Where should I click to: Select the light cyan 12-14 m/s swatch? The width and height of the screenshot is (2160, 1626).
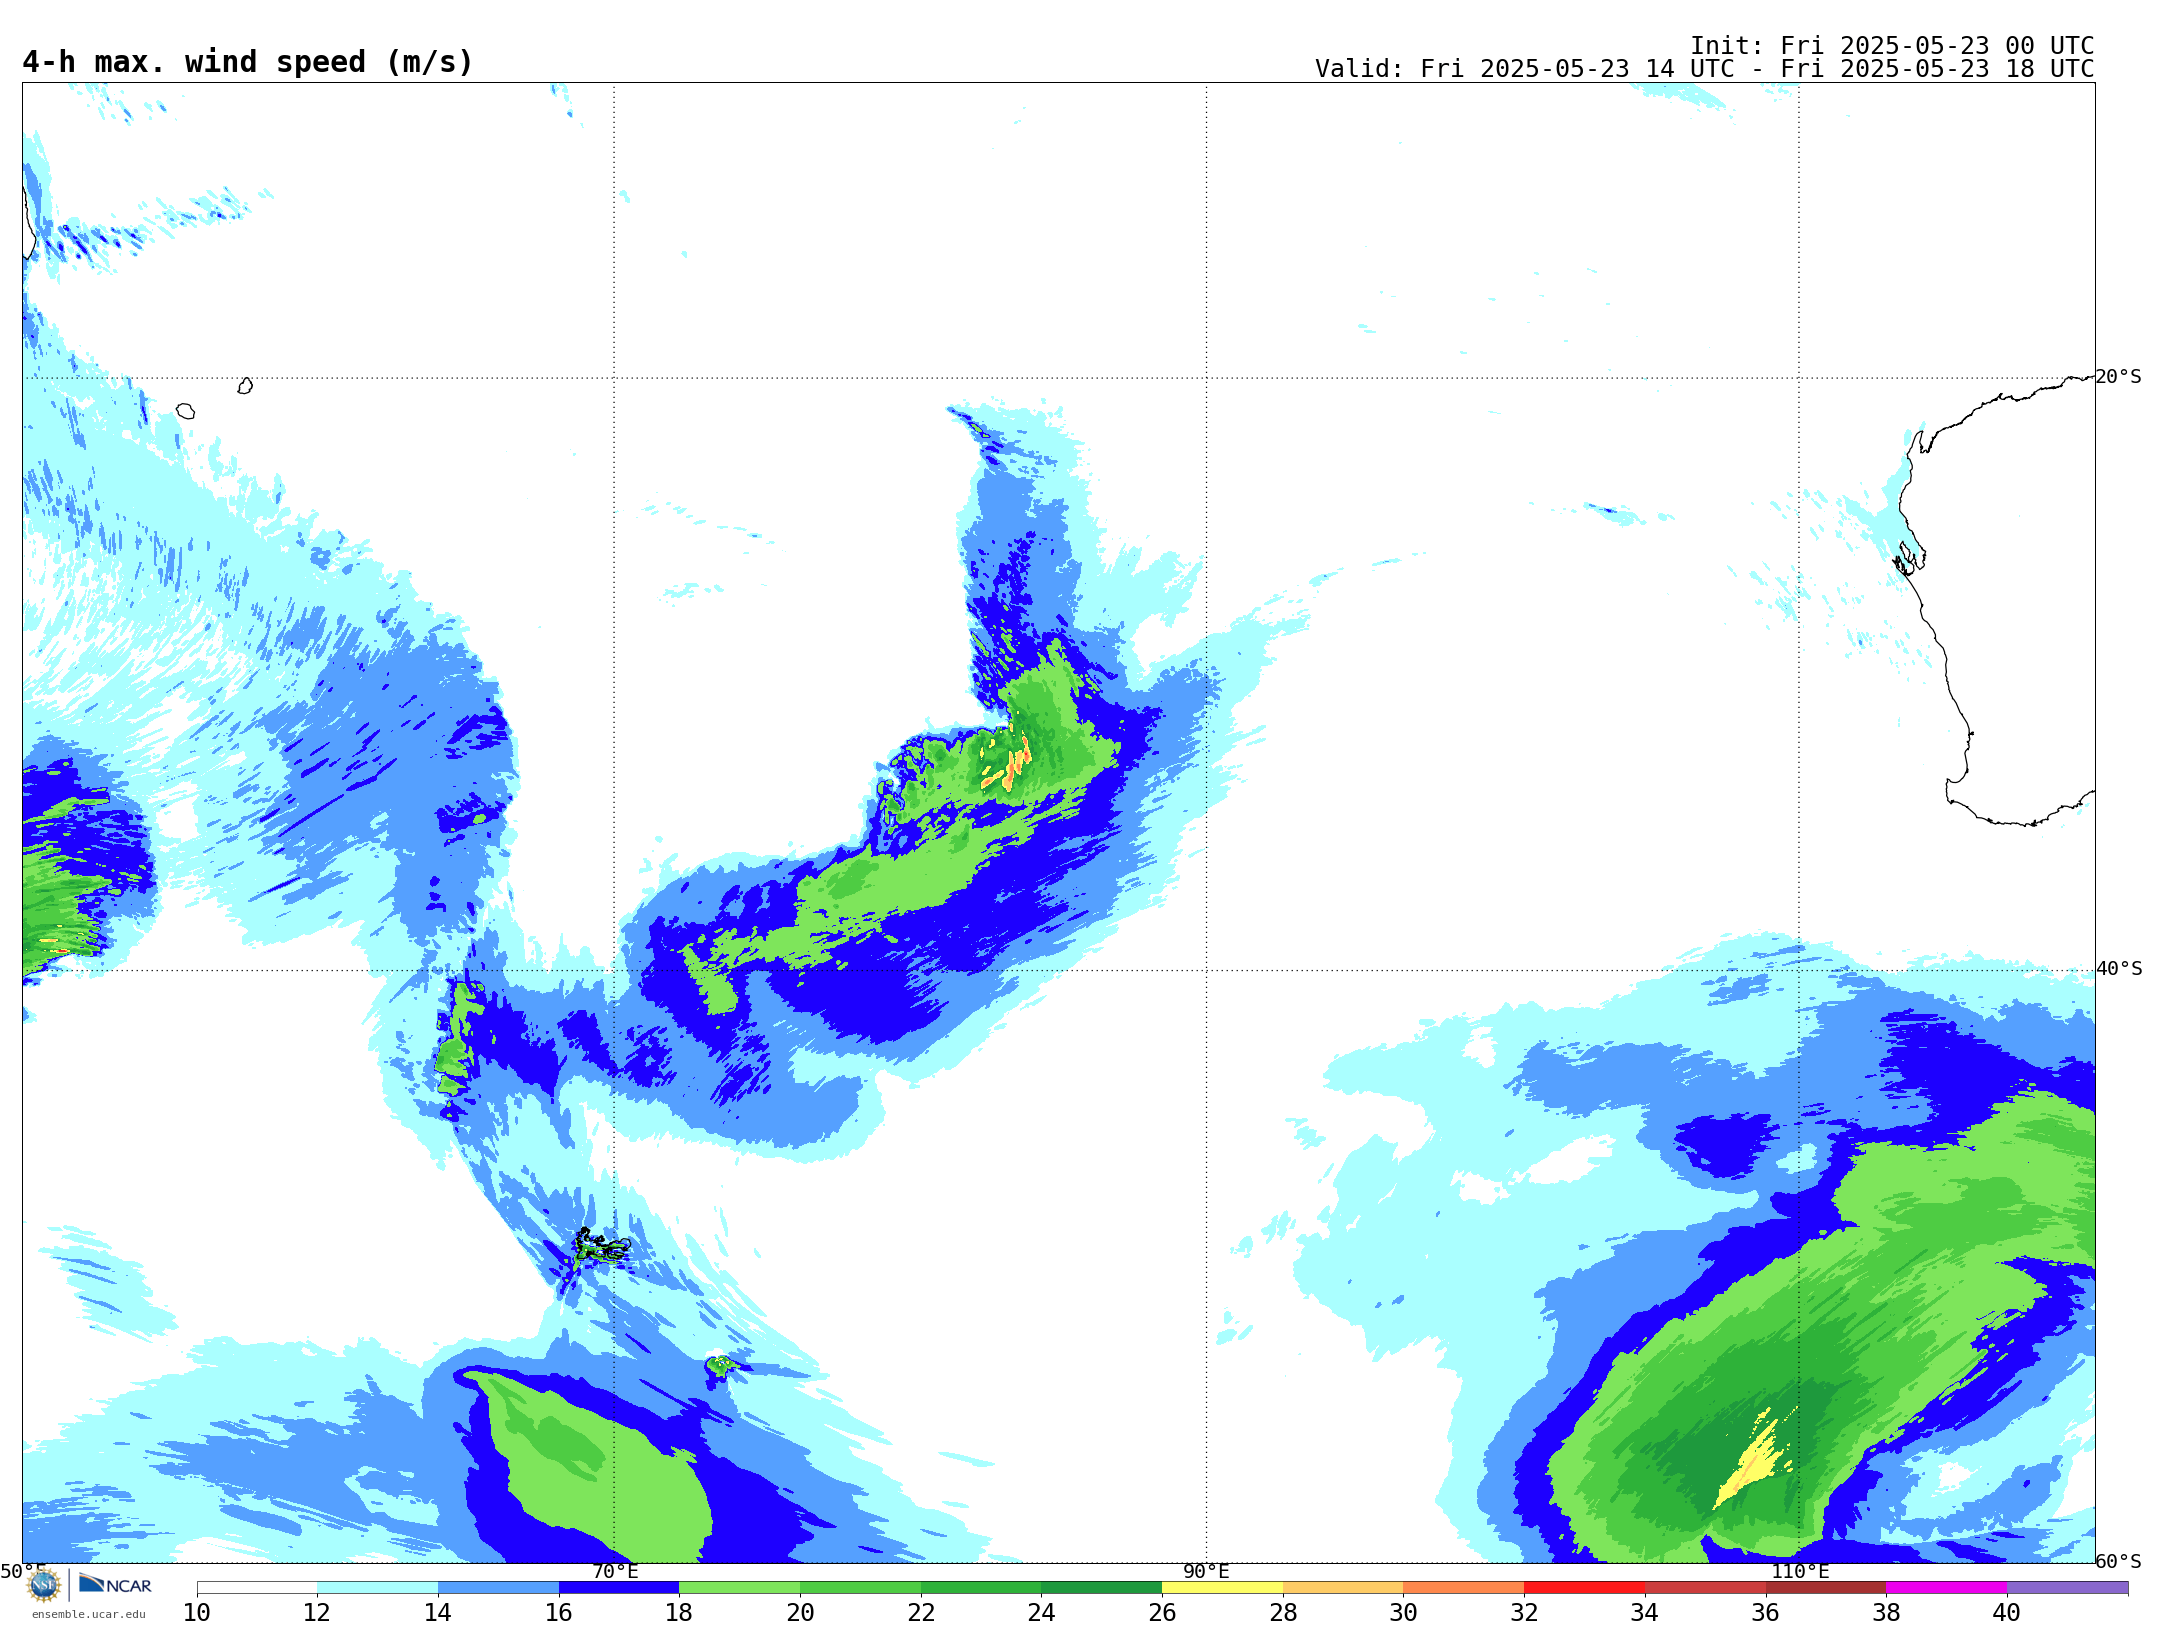point(377,1588)
